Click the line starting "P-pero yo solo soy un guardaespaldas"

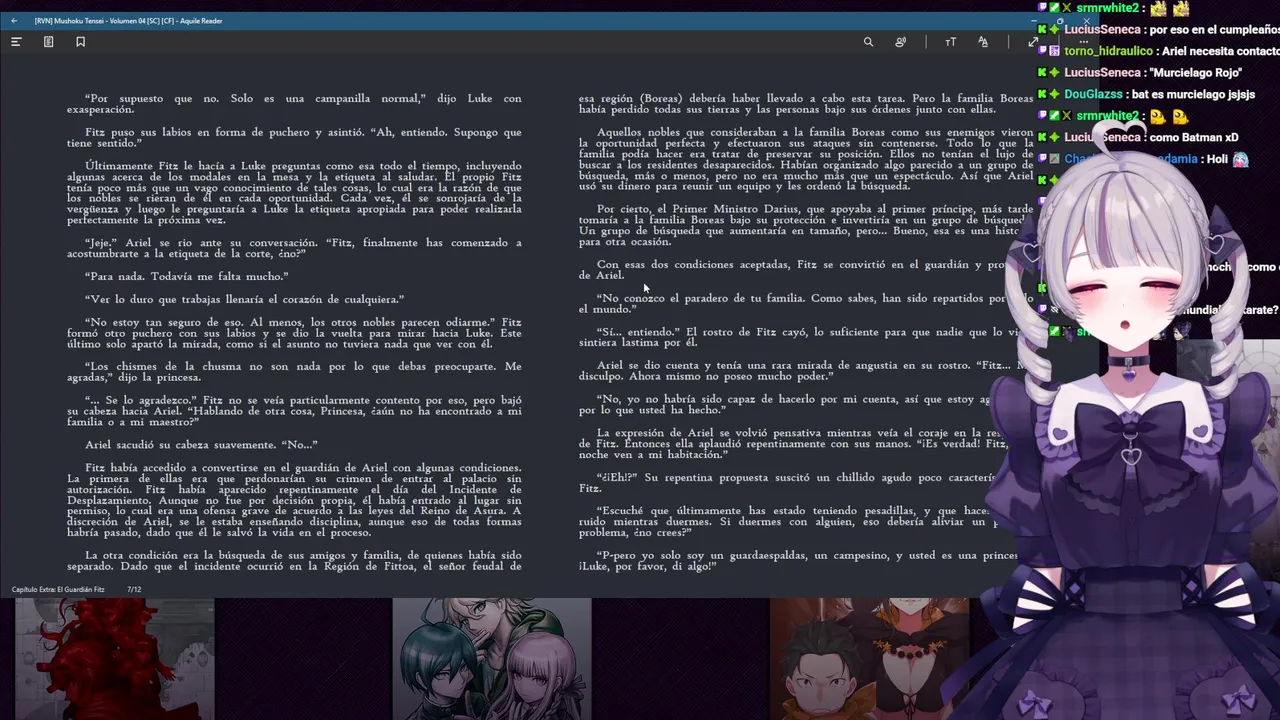[x=805, y=561]
